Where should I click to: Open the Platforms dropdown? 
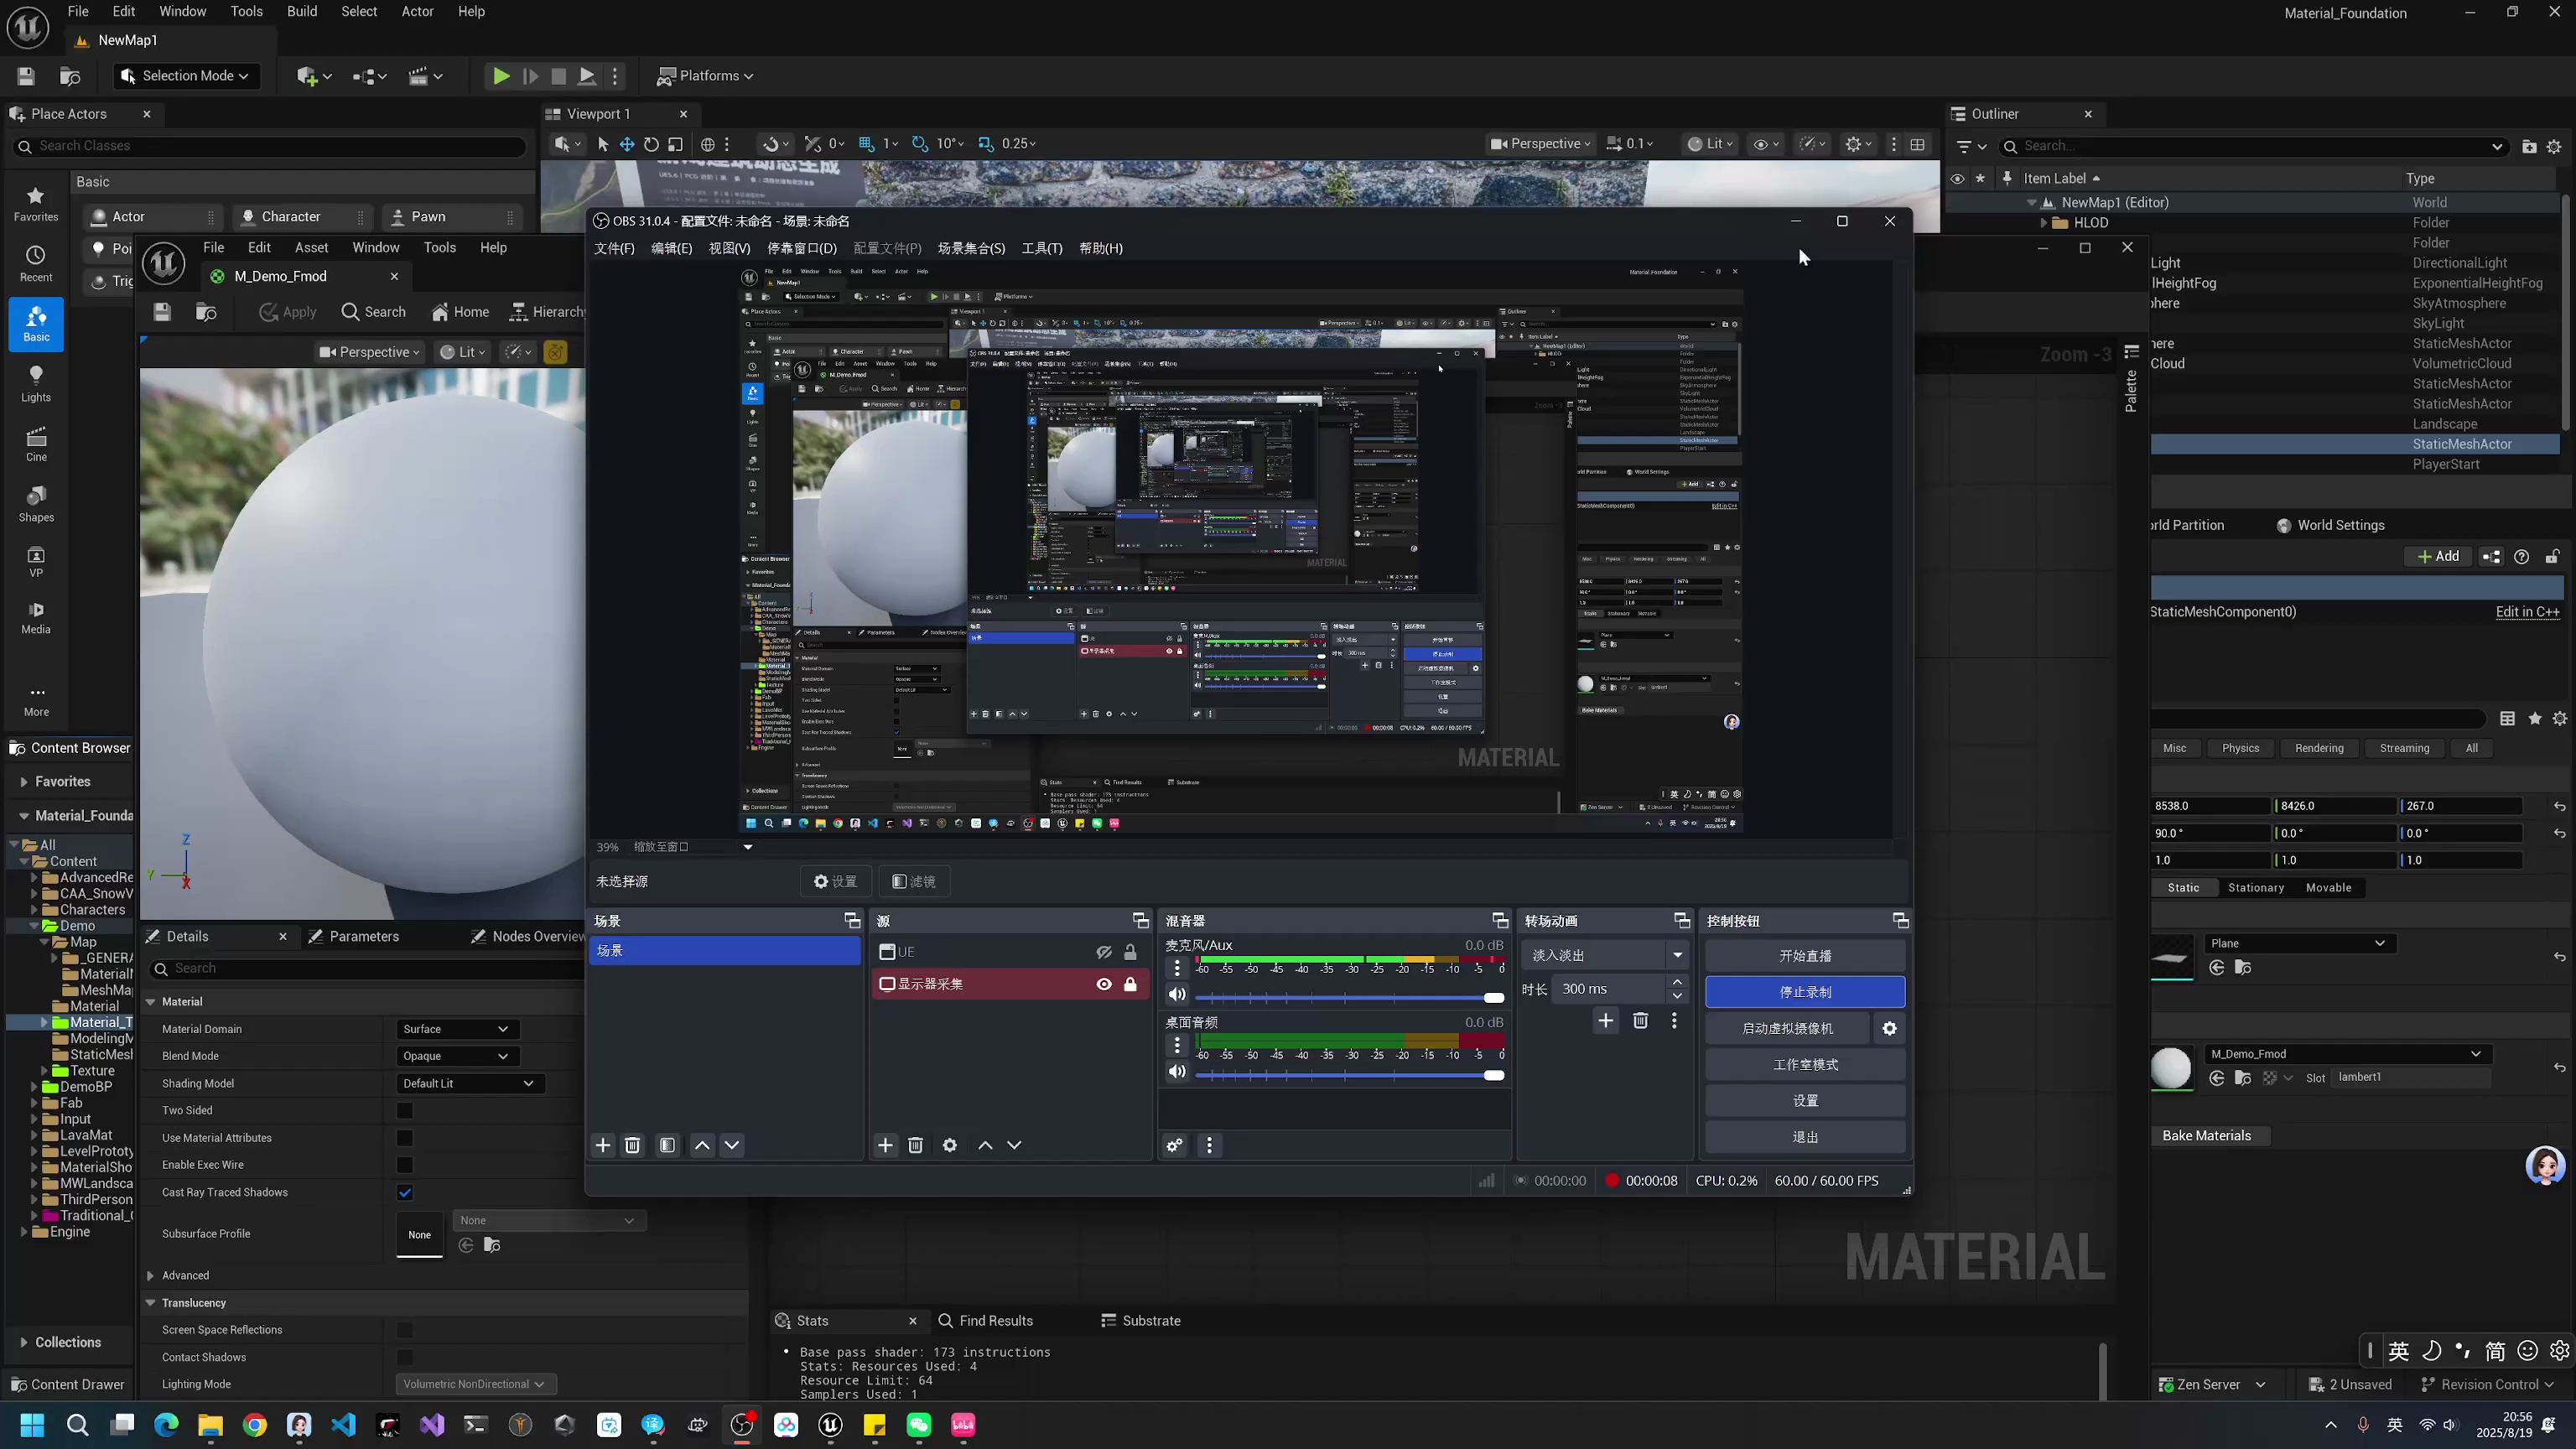(x=705, y=76)
